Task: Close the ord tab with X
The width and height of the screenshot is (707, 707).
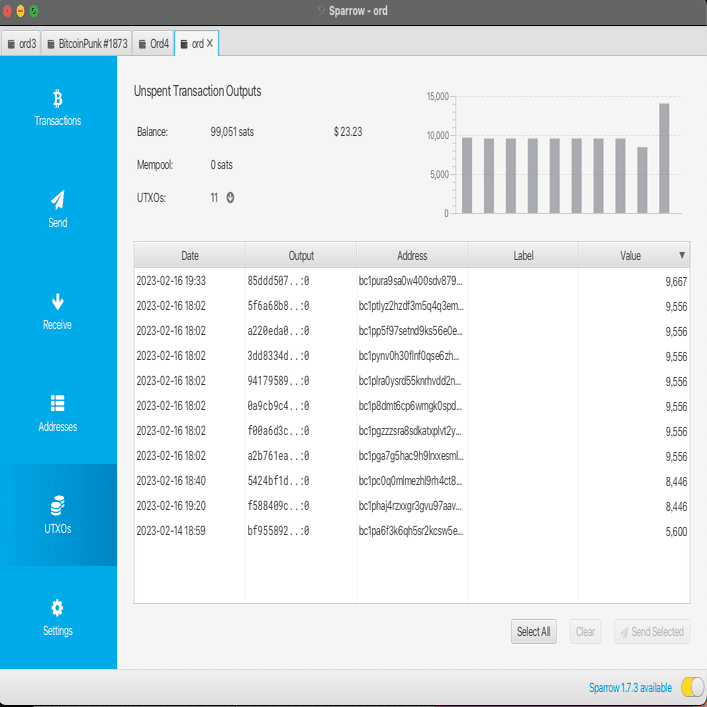Action: [x=210, y=43]
